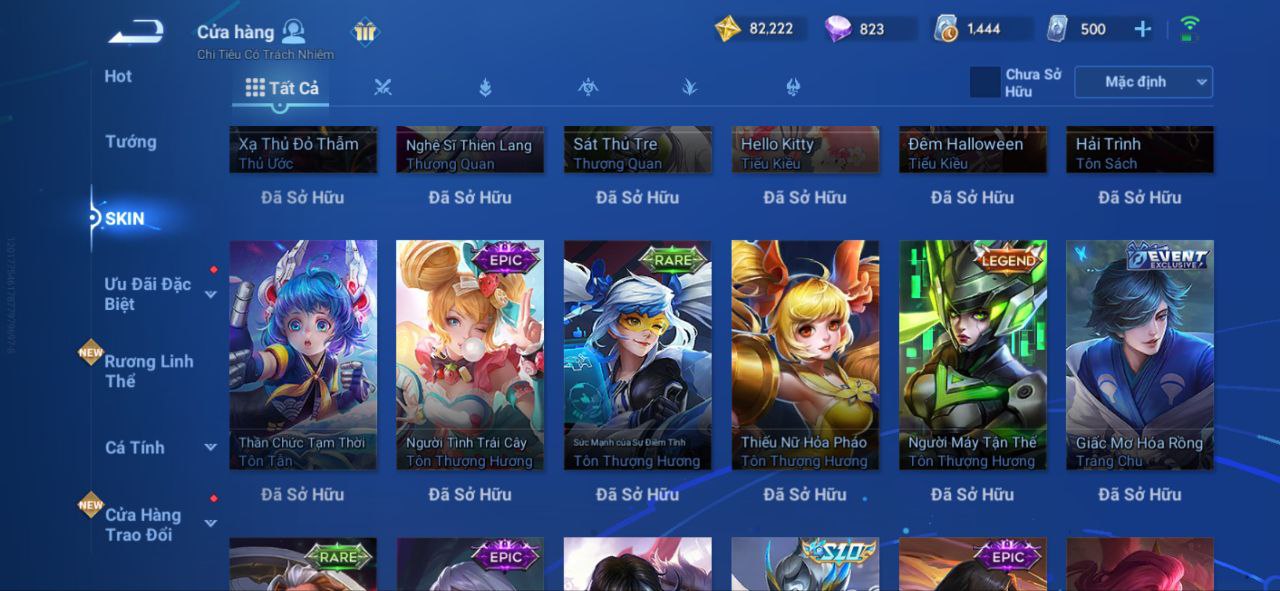Expand the Ưu Đãi Đặc Biệt menu

pyautogui.click(x=211, y=295)
